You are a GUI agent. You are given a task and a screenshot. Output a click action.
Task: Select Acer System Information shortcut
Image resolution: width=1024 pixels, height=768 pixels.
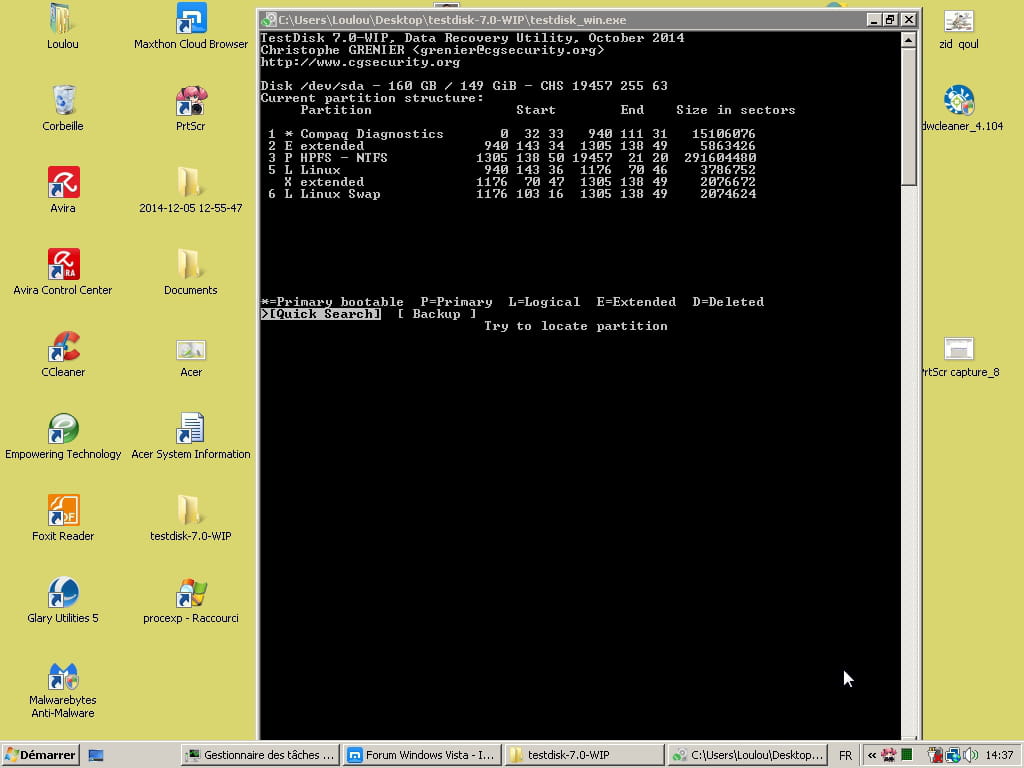pos(191,436)
